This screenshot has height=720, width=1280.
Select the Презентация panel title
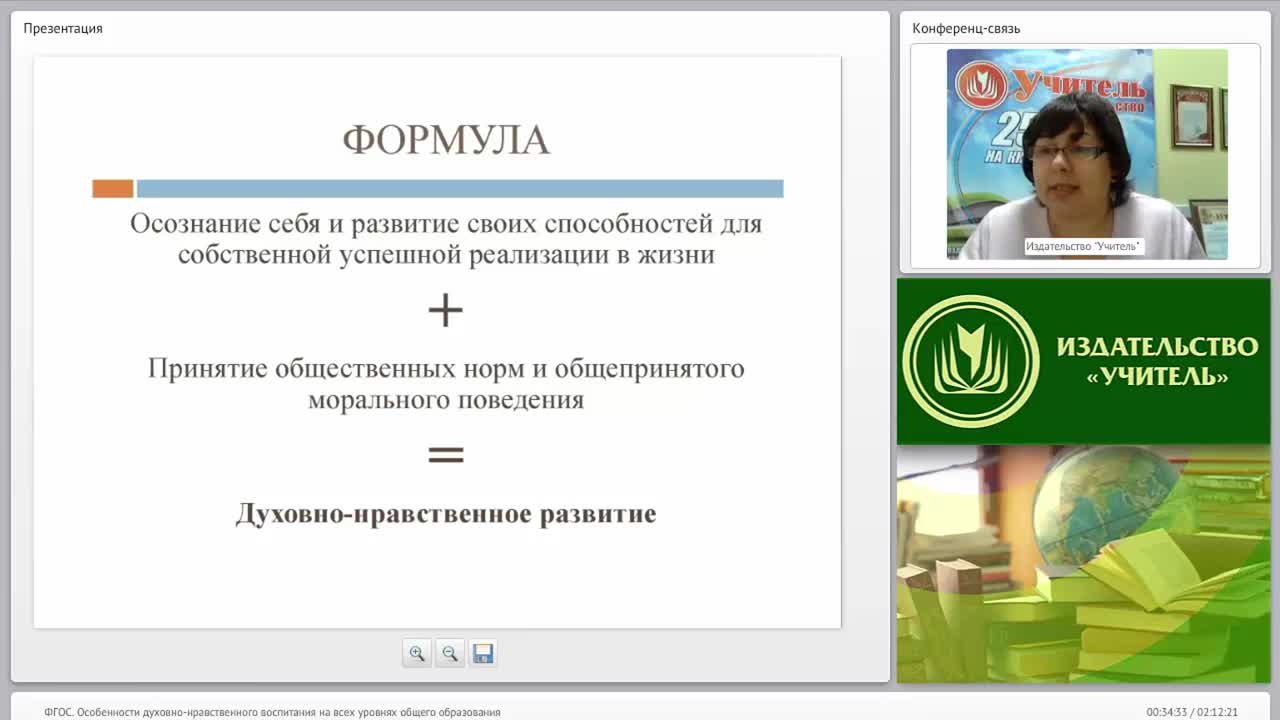click(63, 28)
